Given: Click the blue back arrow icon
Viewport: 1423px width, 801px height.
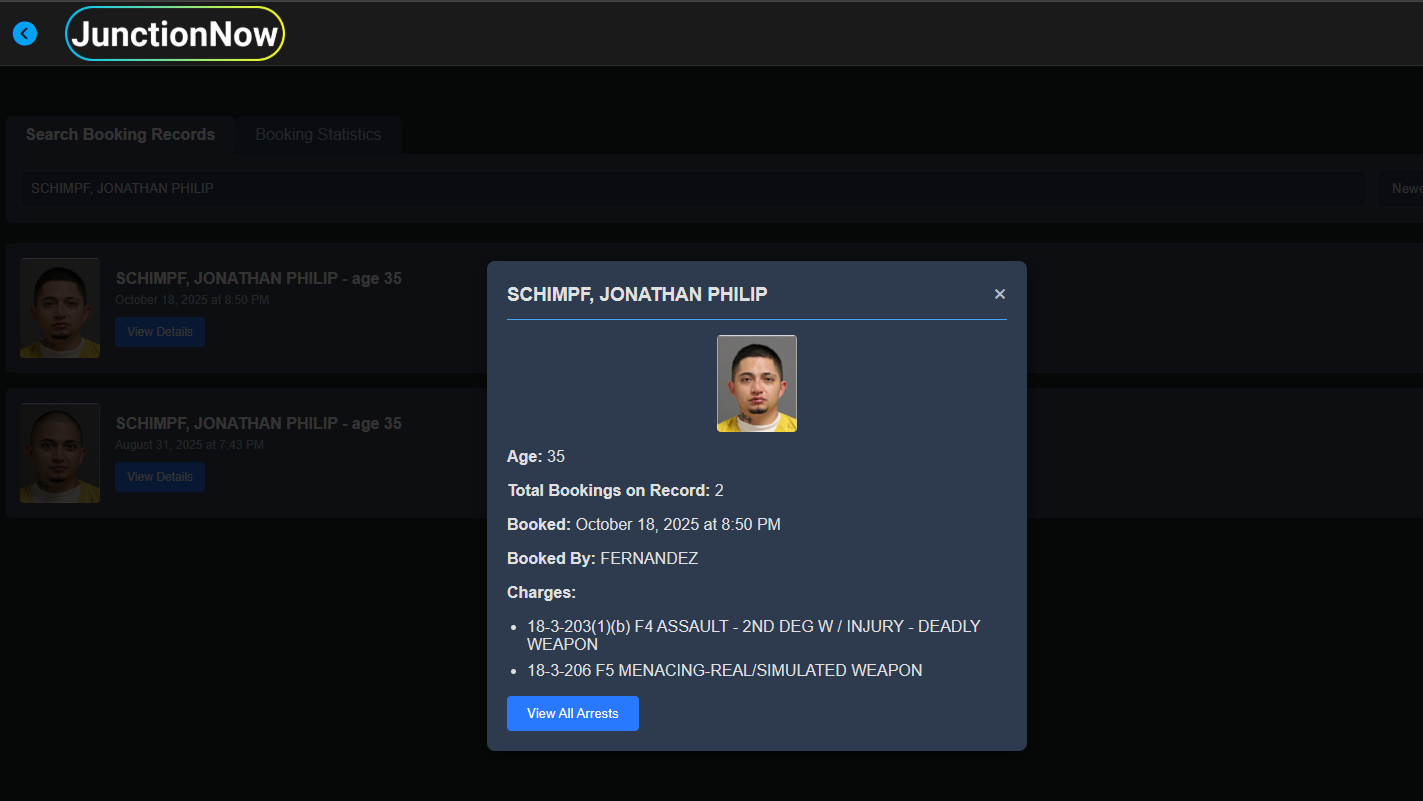Looking at the screenshot, I should (x=25, y=34).
